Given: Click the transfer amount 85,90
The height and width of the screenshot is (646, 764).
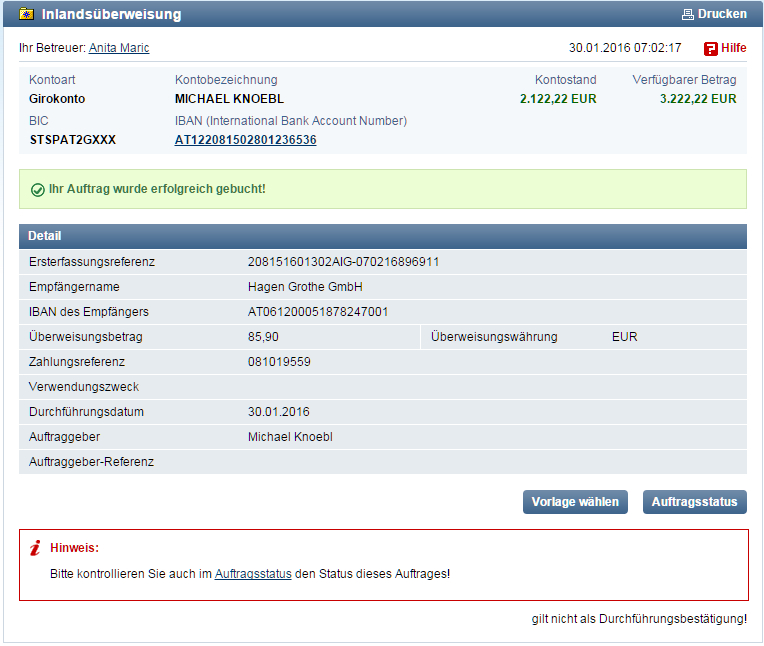Looking at the screenshot, I should coord(263,337).
